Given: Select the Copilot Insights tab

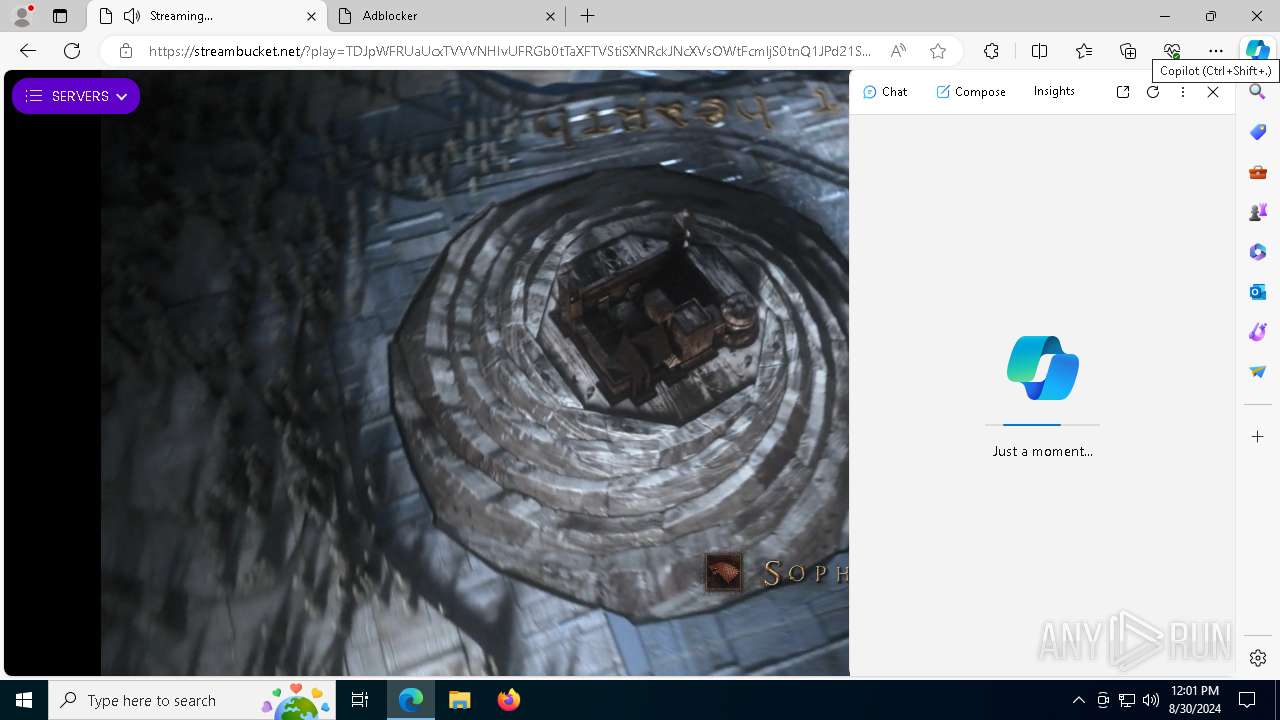Looking at the screenshot, I should coord(1054,91).
